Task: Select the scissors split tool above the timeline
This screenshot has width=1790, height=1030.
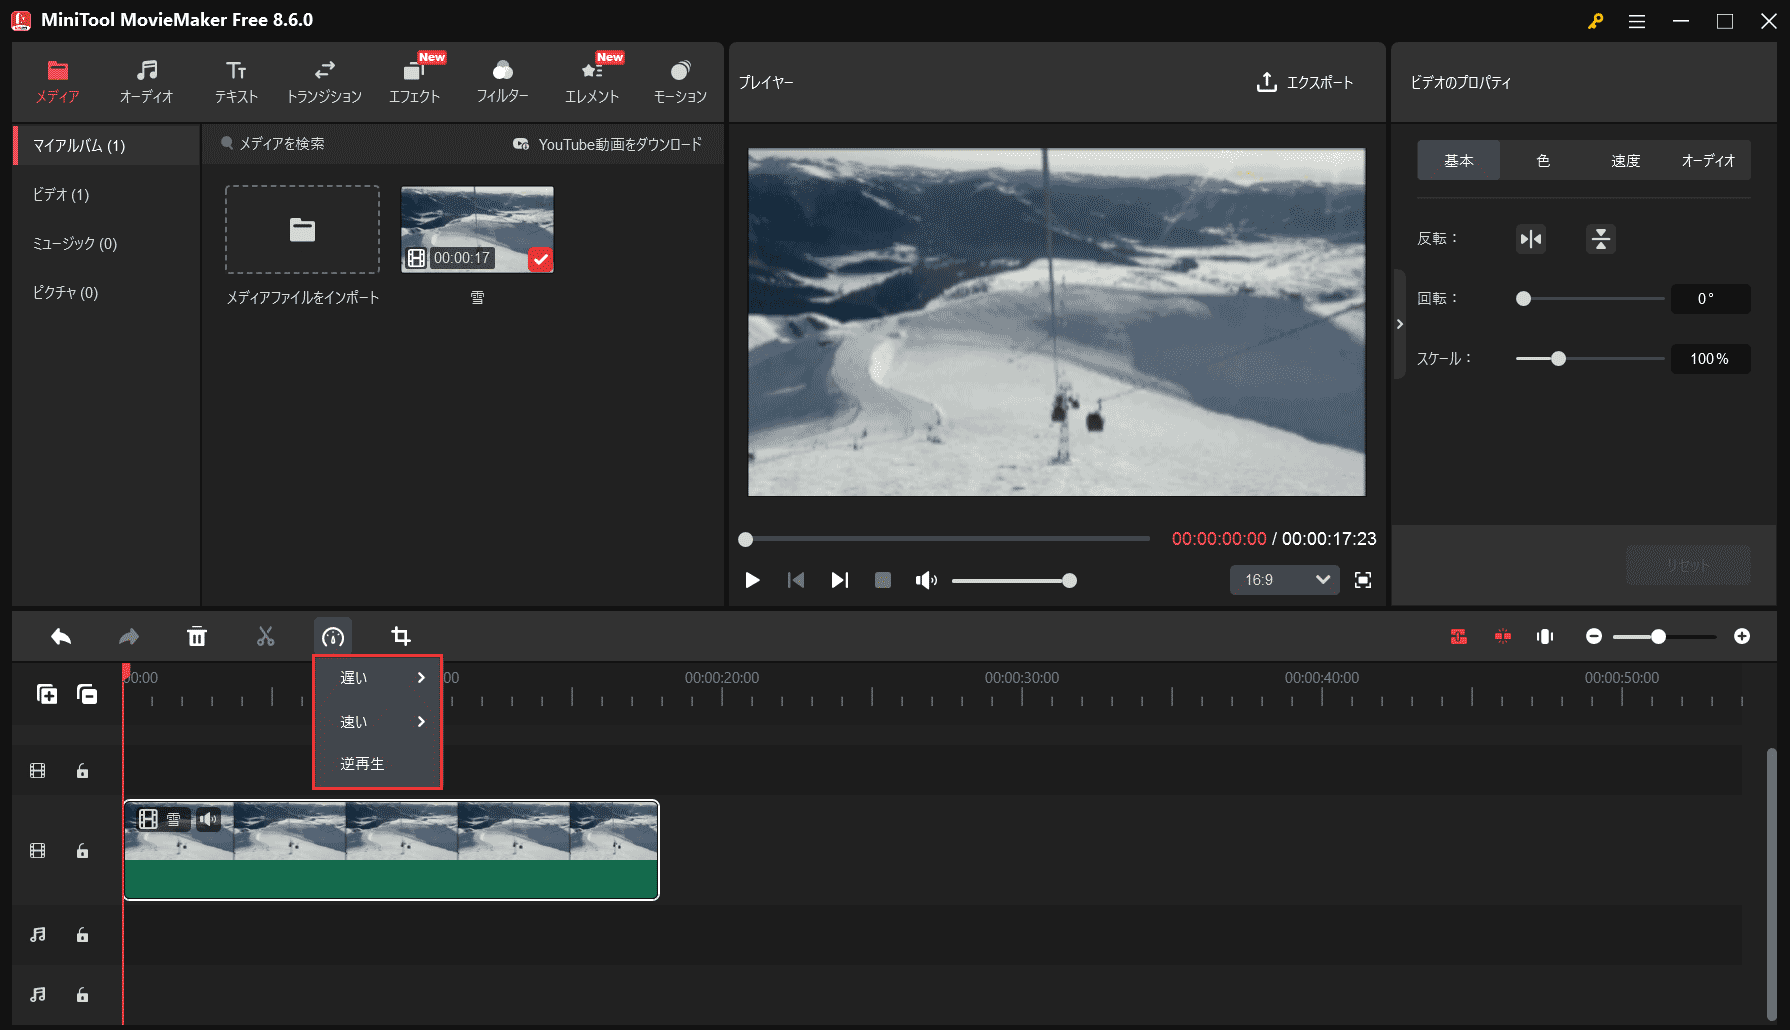Action: pos(265,636)
